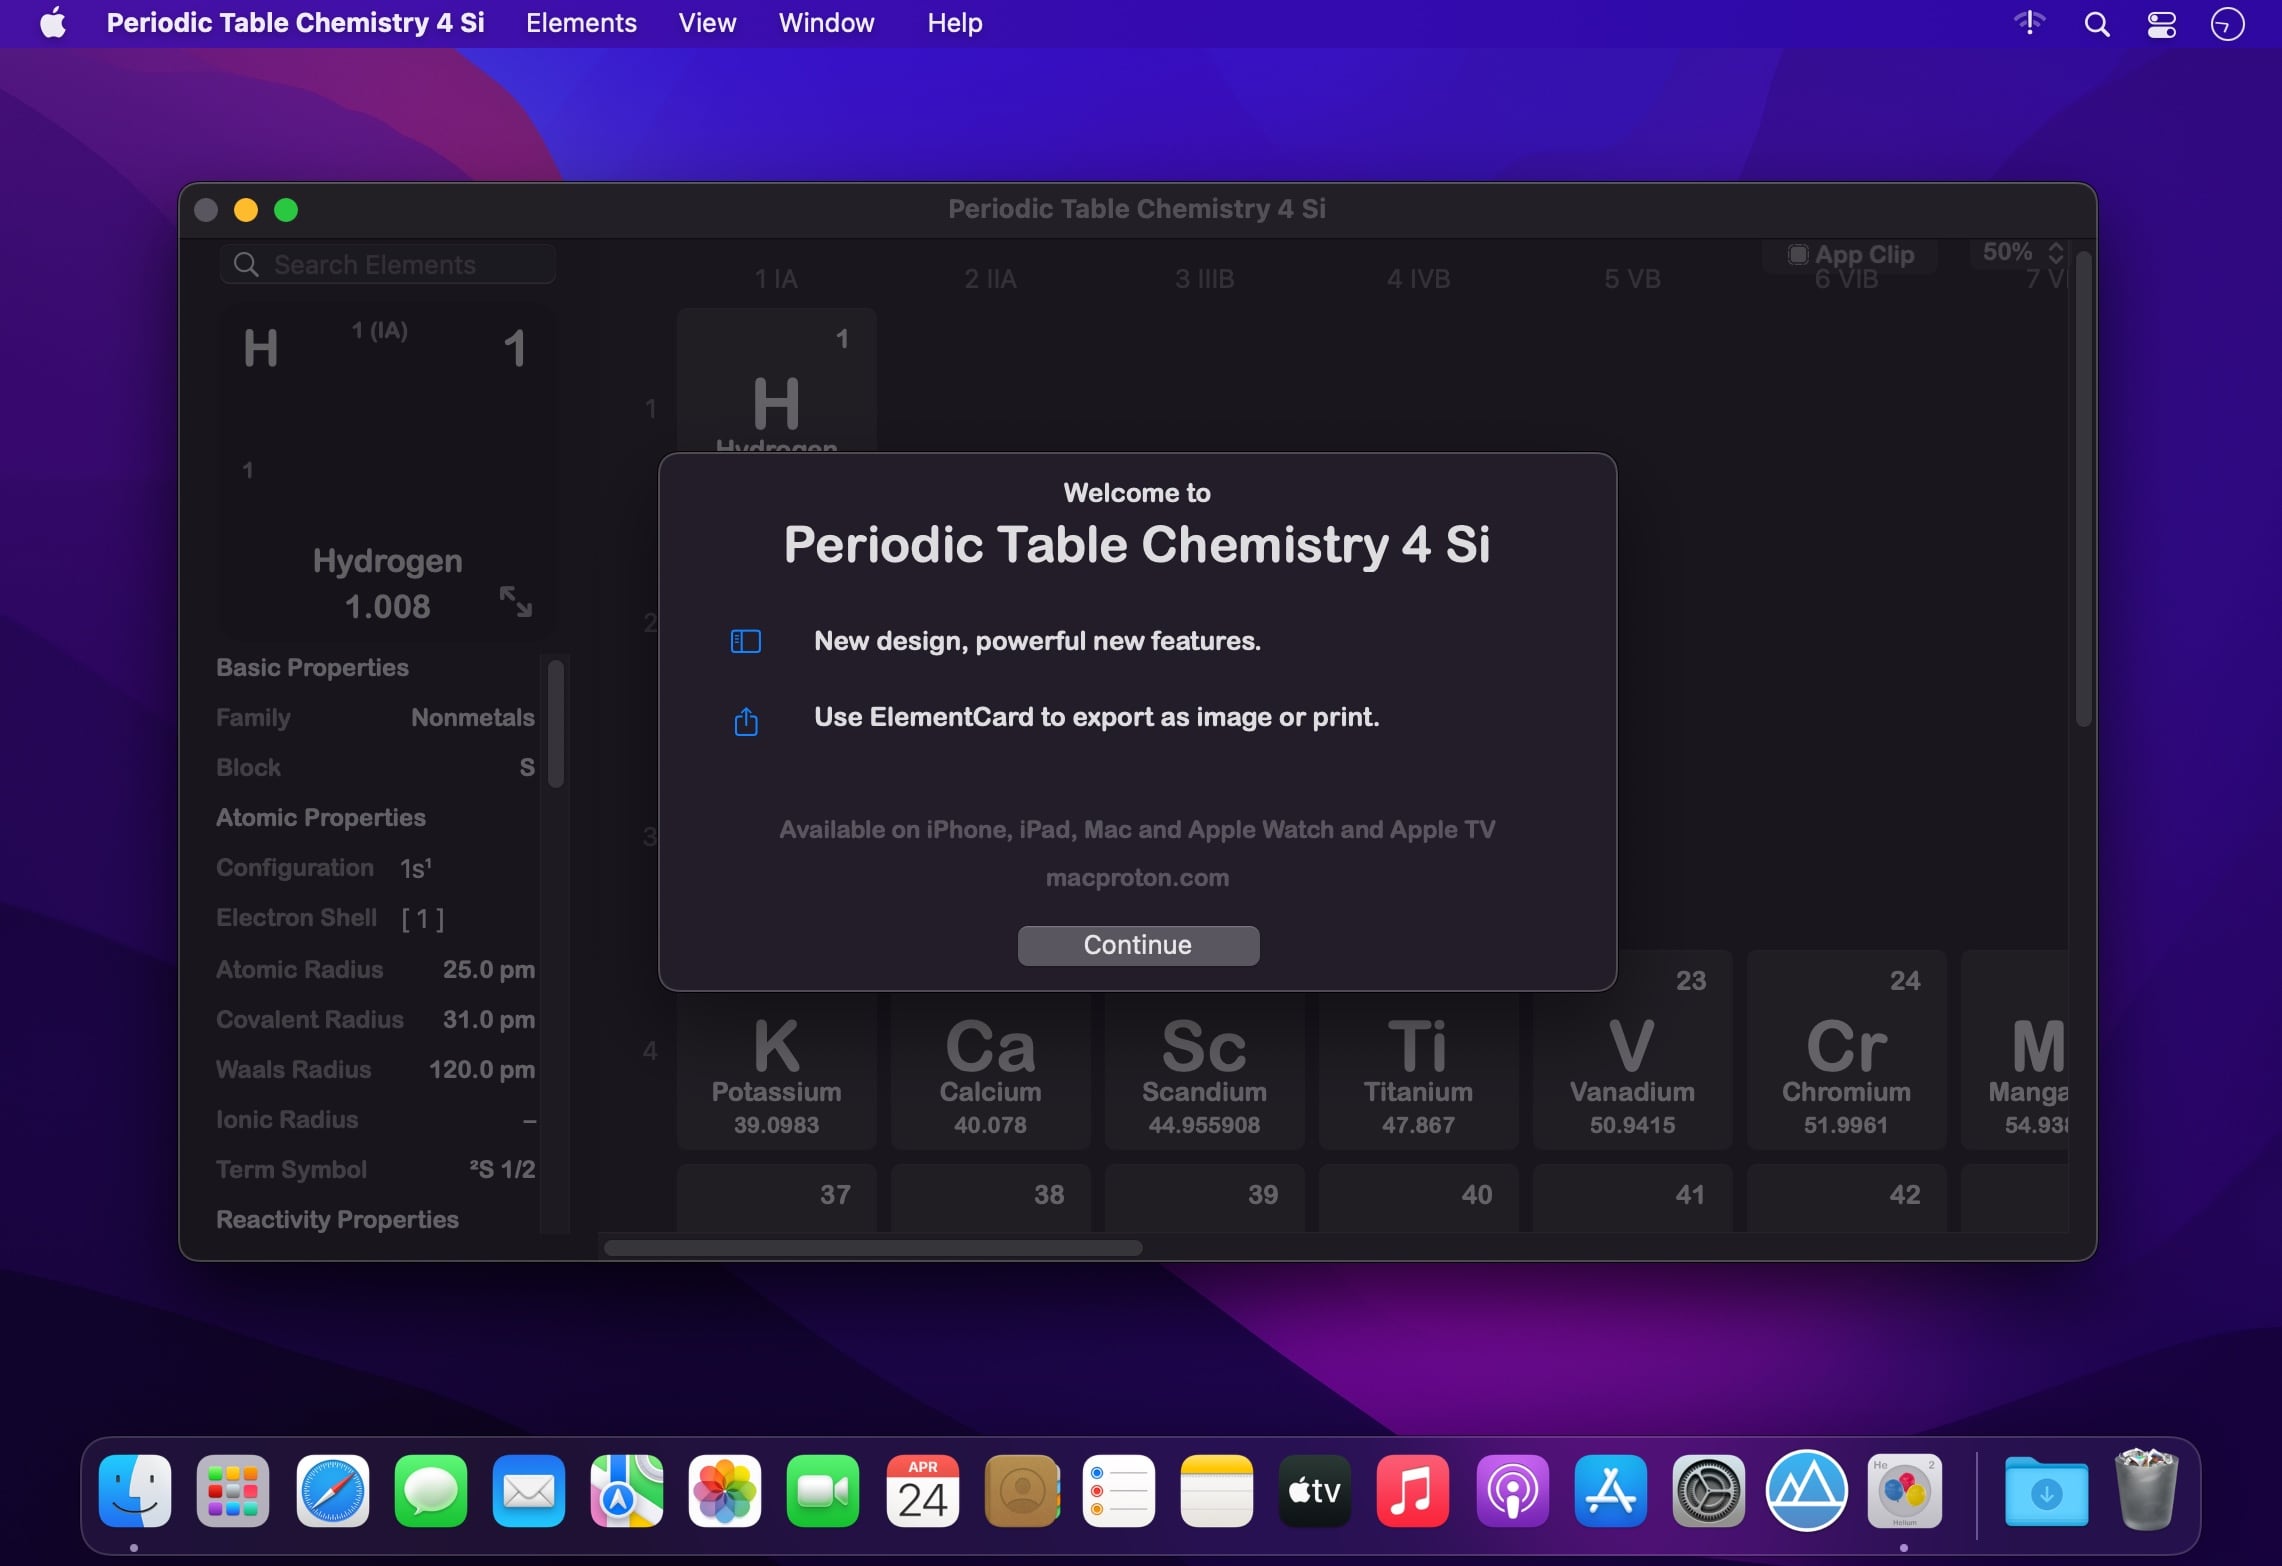Screen dimensions: 2282x1566
Task: Click the Term Symbol ²S 1/2 value
Action: (x=502, y=1170)
